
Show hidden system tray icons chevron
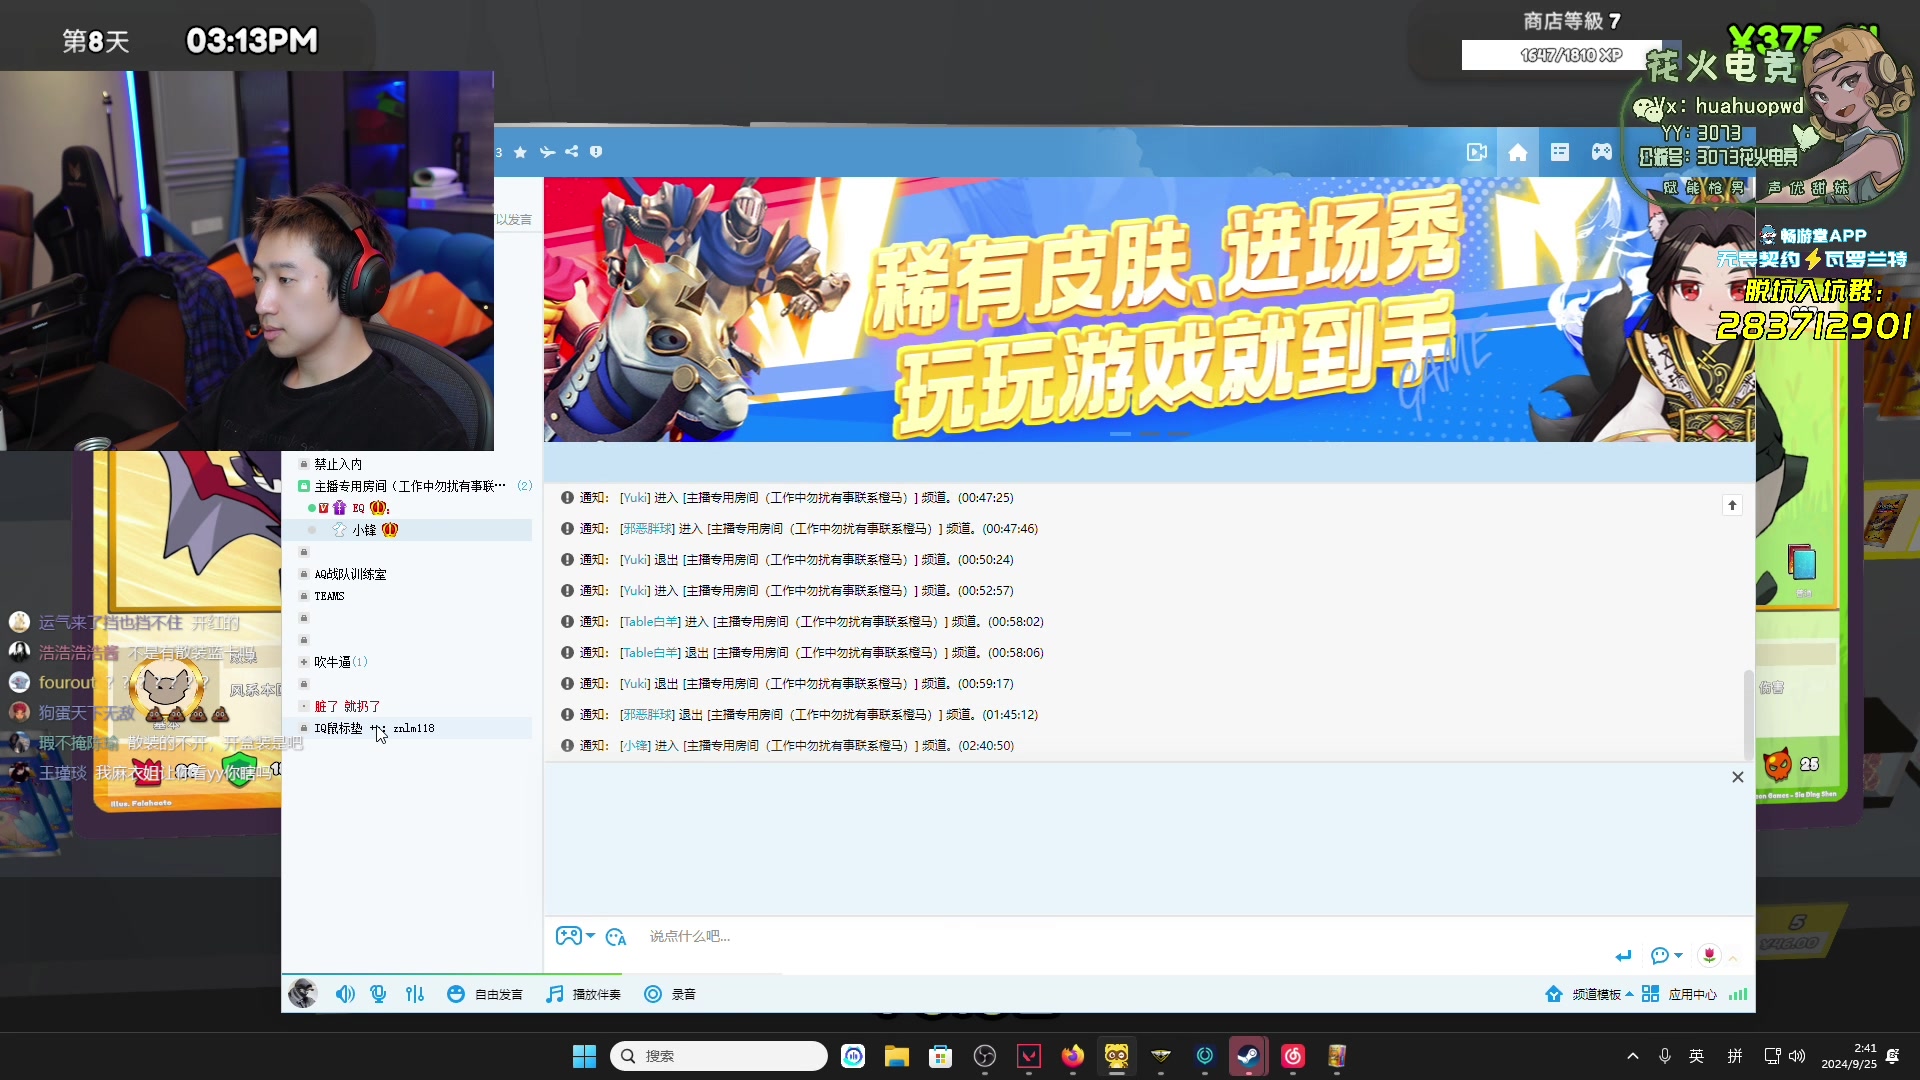coord(1633,1056)
